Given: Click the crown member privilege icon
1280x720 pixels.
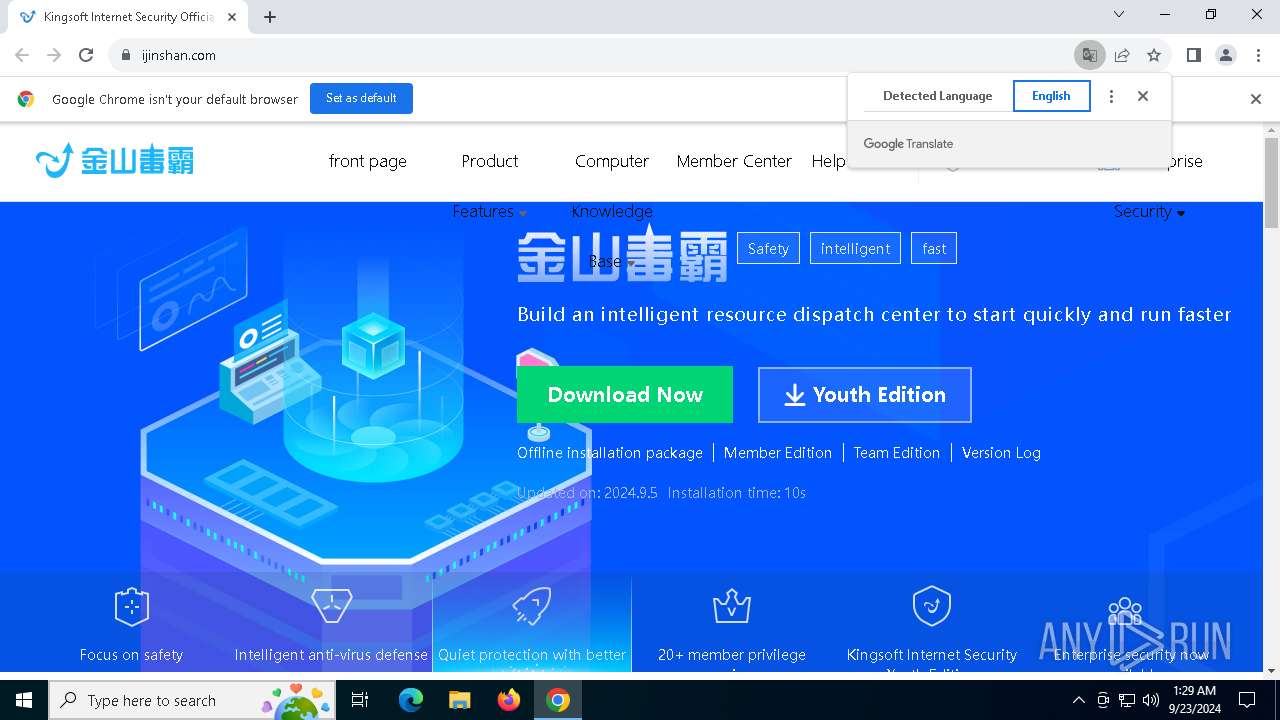Looking at the screenshot, I should tap(731, 606).
